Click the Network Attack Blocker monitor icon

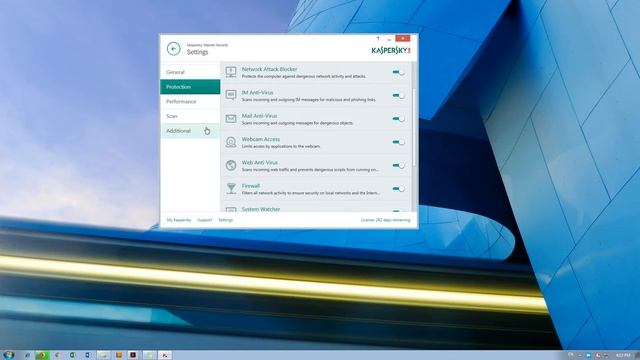(231, 72)
